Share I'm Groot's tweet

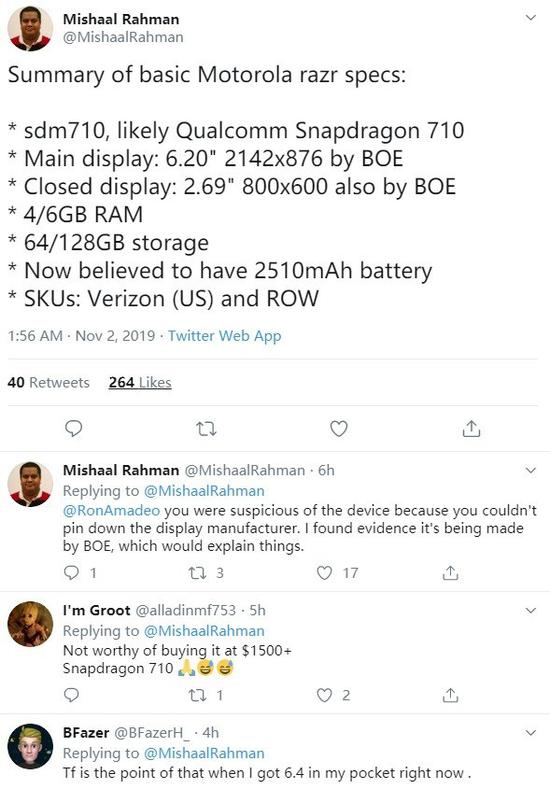450,695
